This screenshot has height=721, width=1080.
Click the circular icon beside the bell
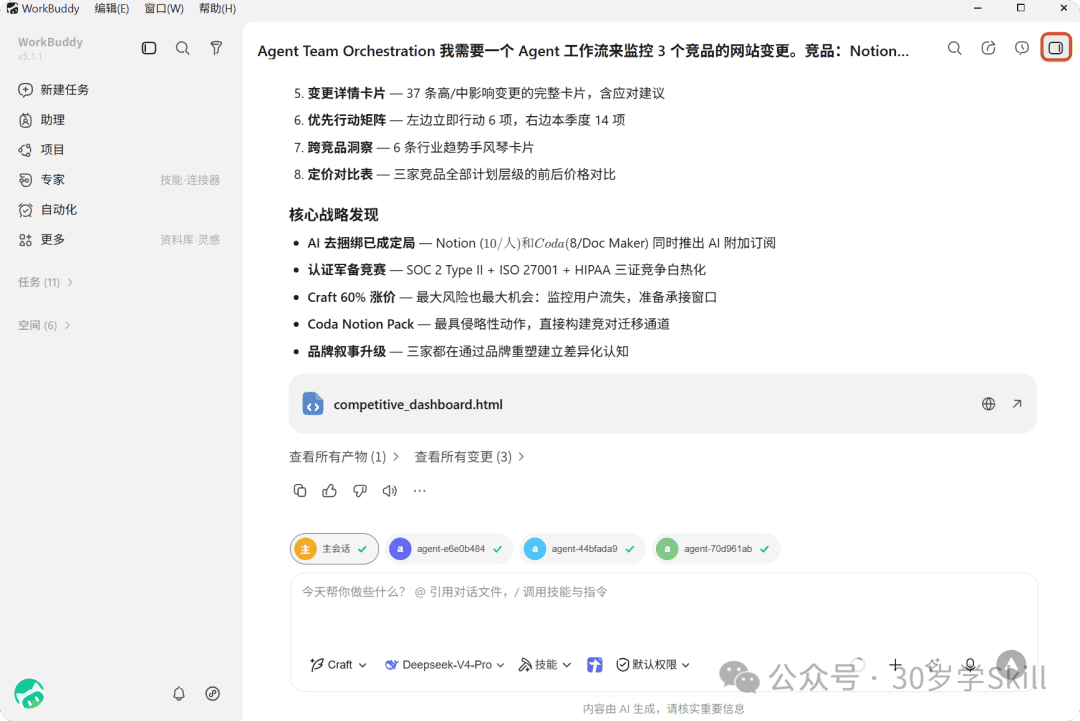pos(213,693)
